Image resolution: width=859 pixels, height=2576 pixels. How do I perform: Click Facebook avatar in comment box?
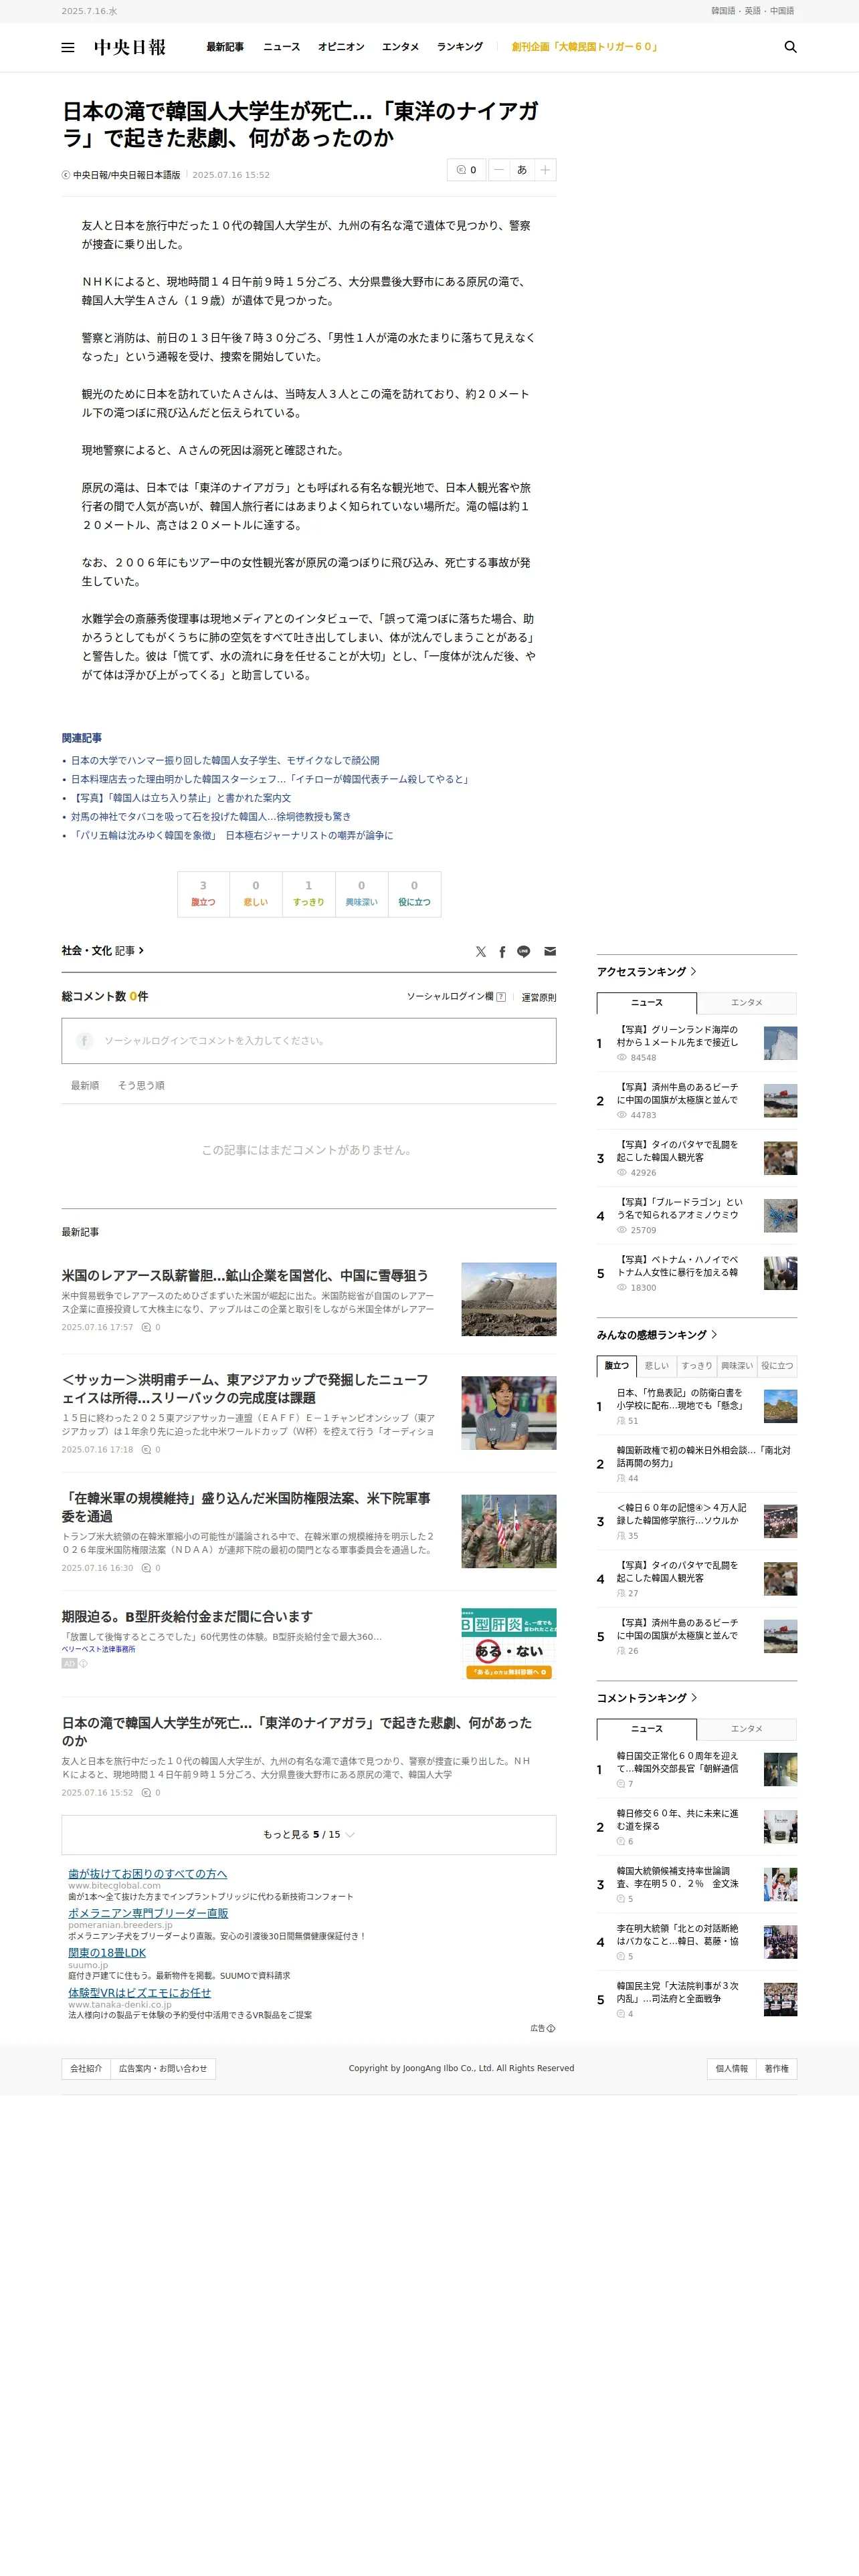[x=84, y=1041]
